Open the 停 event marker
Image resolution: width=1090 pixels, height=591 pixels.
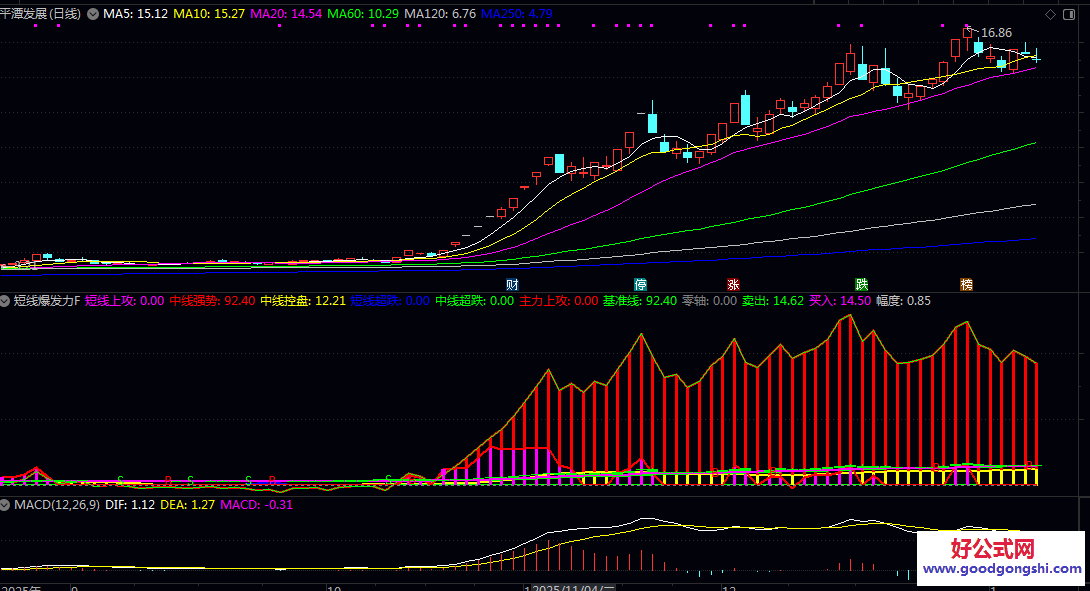click(x=640, y=284)
